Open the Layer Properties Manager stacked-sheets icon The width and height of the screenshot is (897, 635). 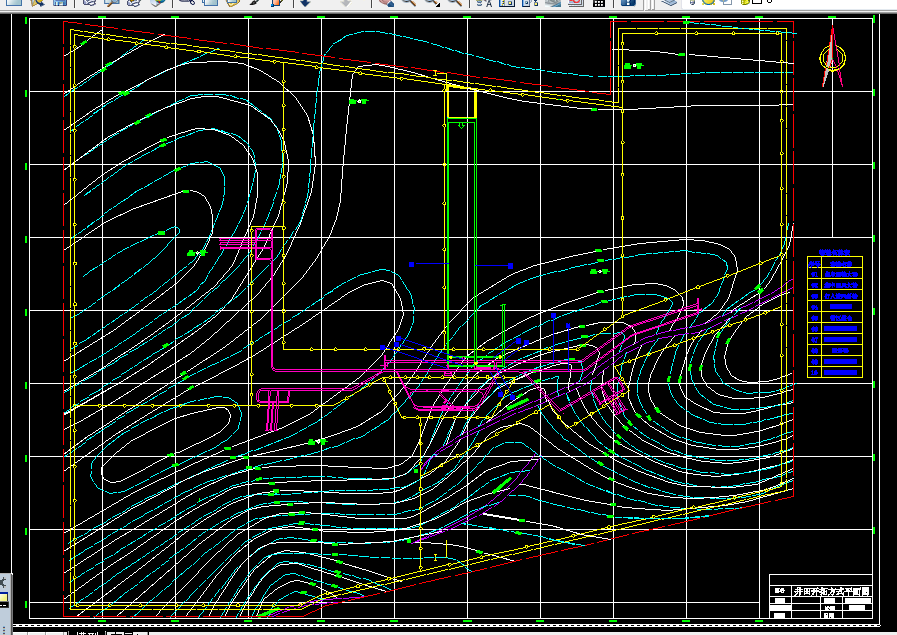668,2
